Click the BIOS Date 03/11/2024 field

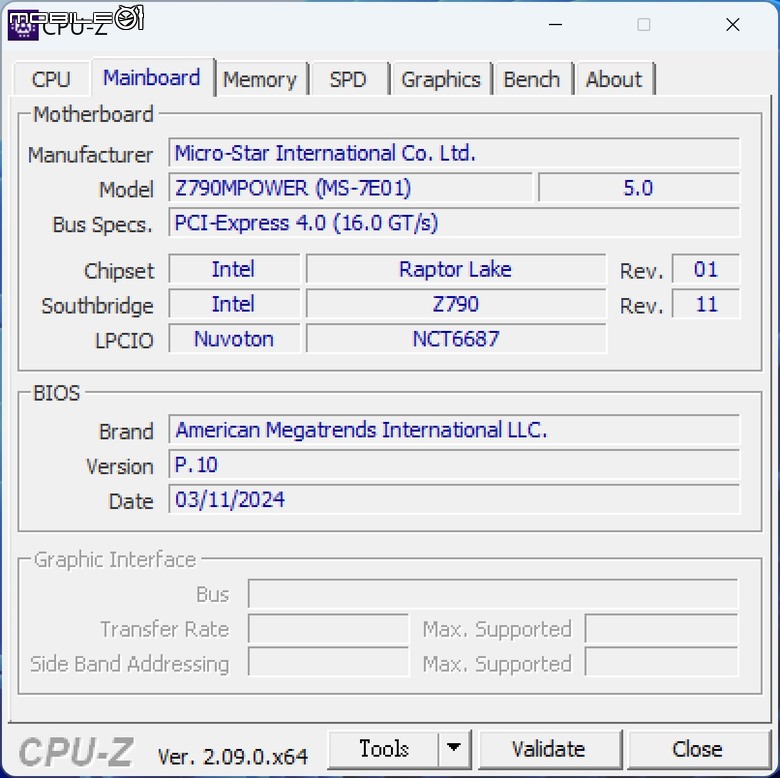pyautogui.click(x=454, y=499)
